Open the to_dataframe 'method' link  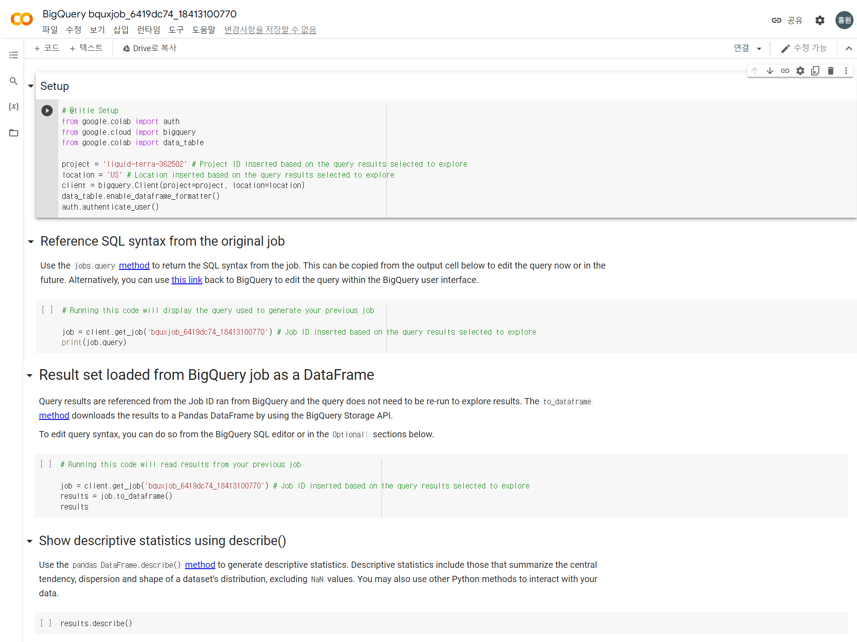54,415
